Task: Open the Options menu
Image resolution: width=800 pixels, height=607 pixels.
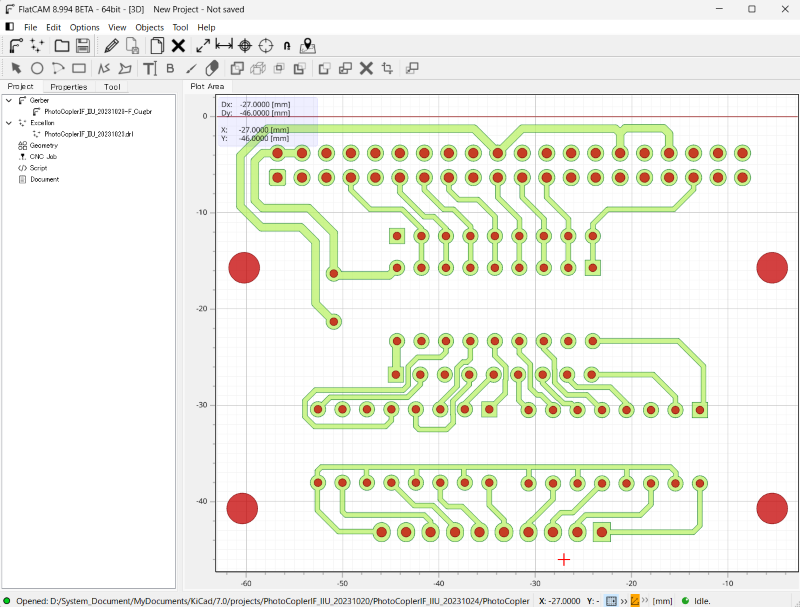Action: [x=85, y=27]
